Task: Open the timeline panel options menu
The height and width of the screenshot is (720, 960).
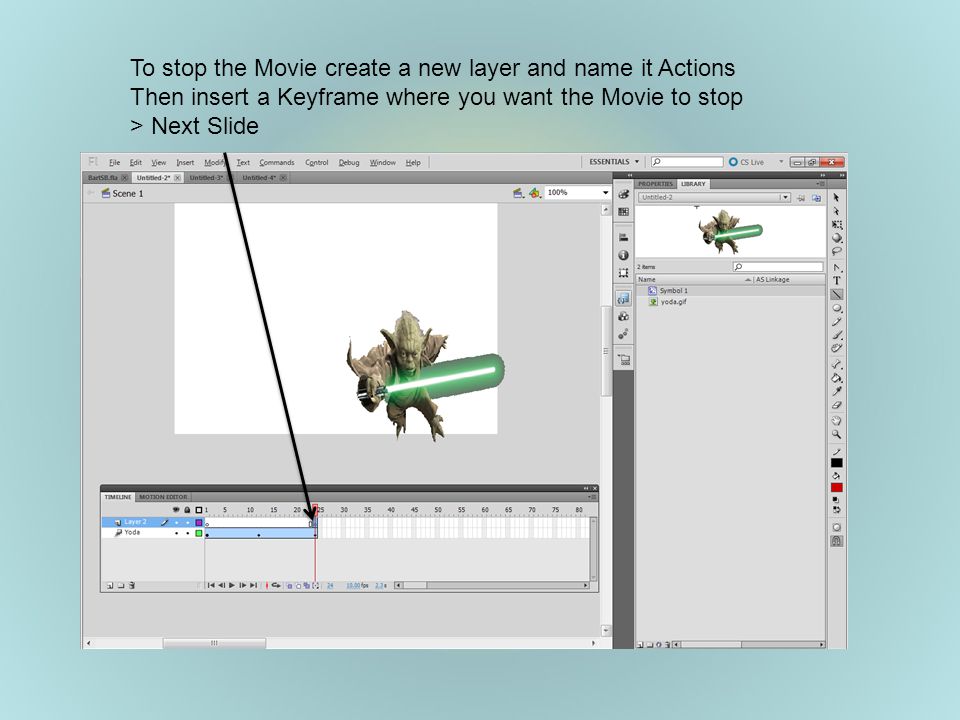Action: point(592,497)
